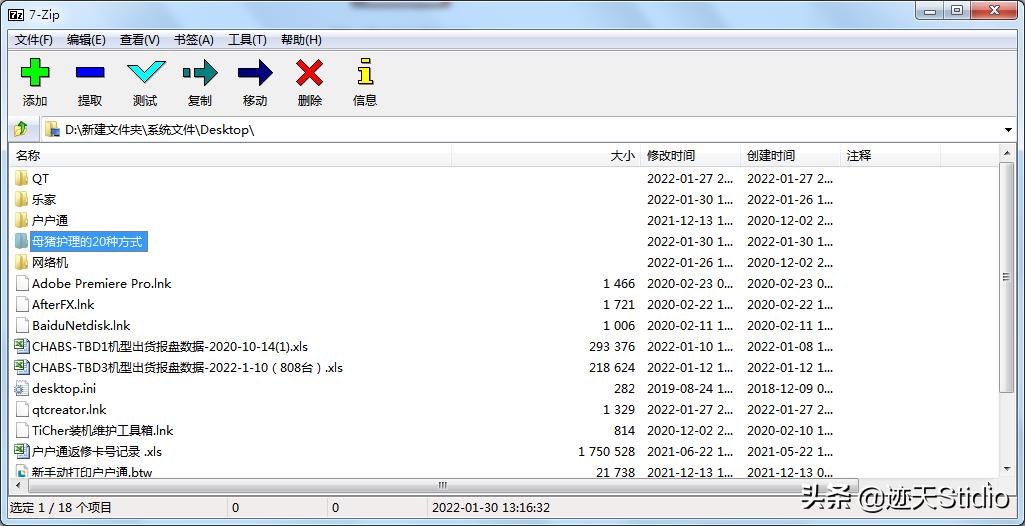The image size is (1025, 526).
Task: Click the file icon of Adobe Premiere Pro.lnk
Action: pyautogui.click(x=22, y=284)
